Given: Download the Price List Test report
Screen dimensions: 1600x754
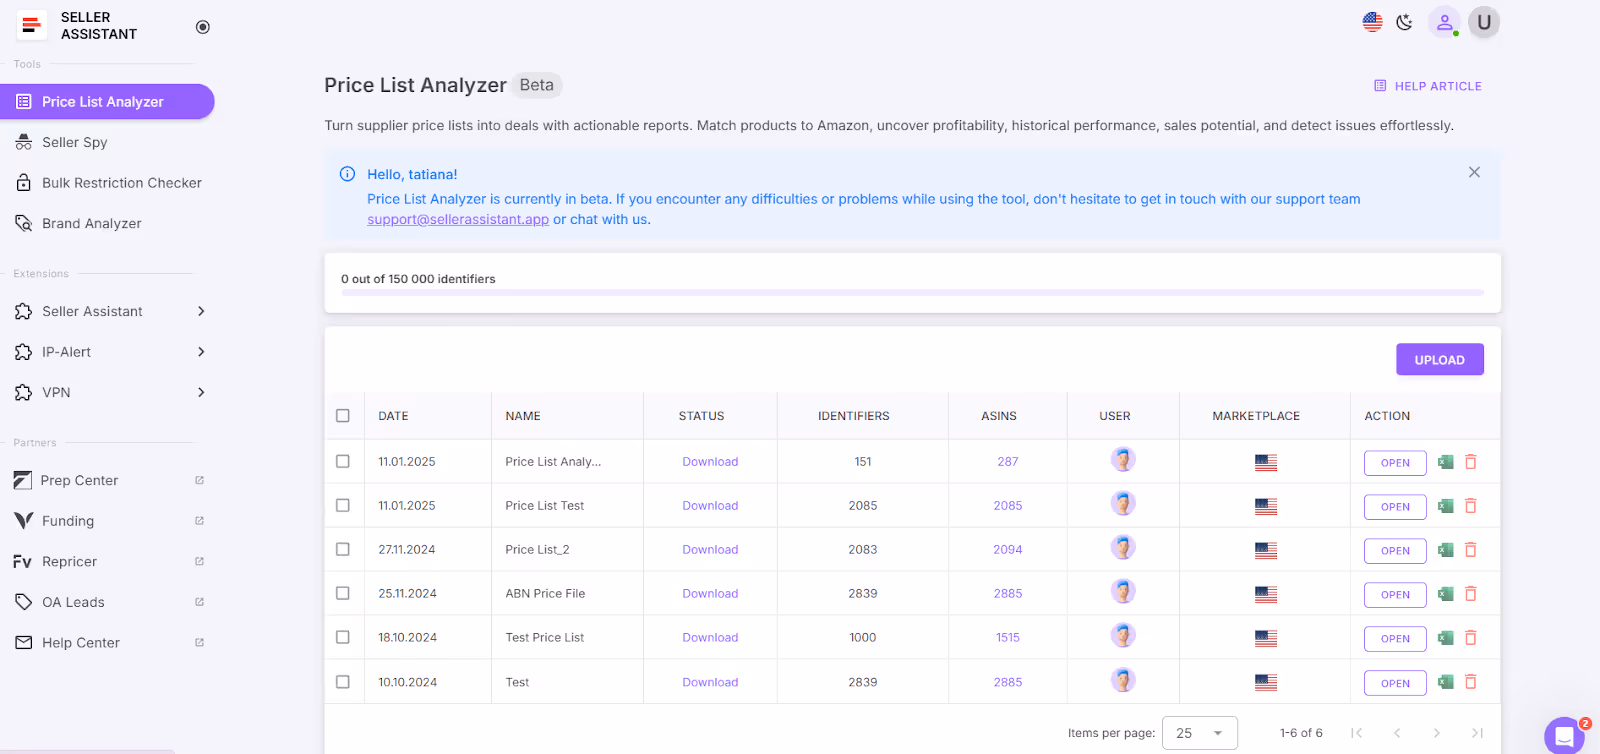Looking at the screenshot, I should (710, 506).
